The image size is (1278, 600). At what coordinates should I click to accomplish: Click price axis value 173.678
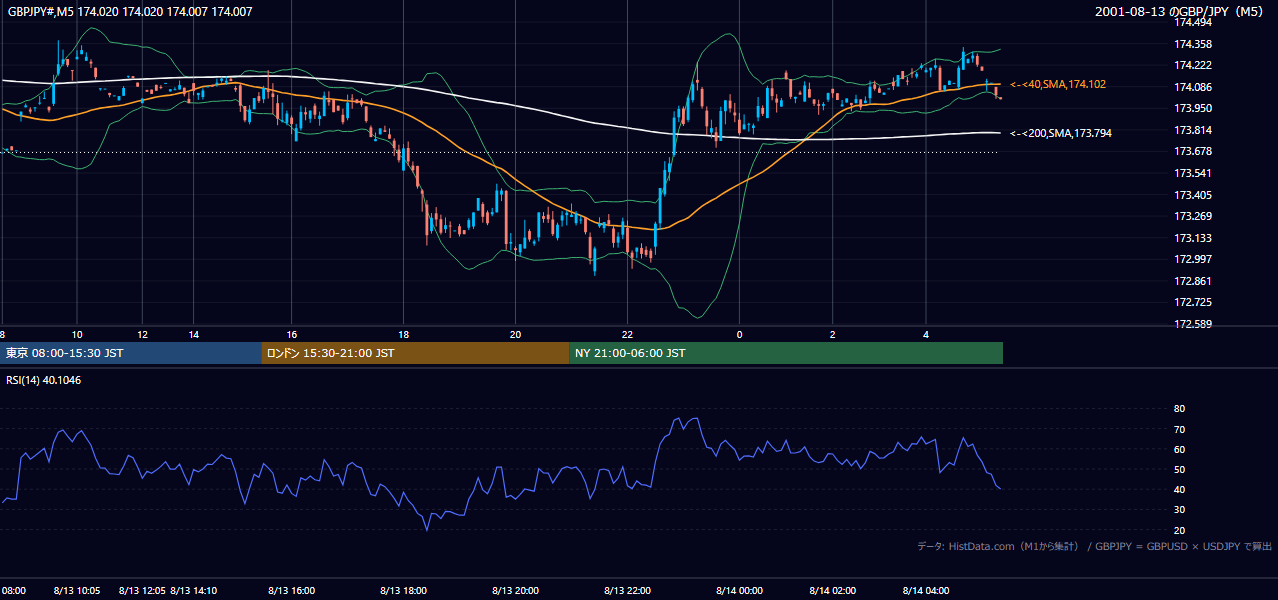[x=1192, y=151]
